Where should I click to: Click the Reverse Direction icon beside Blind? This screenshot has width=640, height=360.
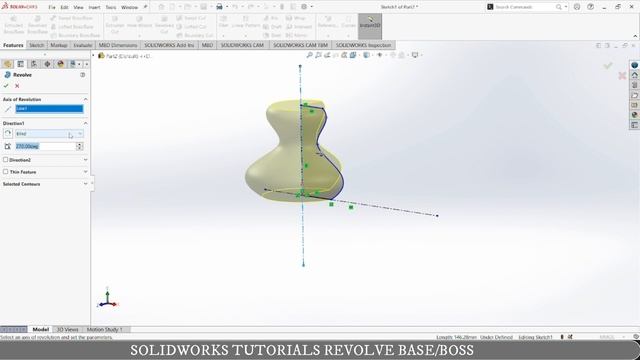[8, 133]
